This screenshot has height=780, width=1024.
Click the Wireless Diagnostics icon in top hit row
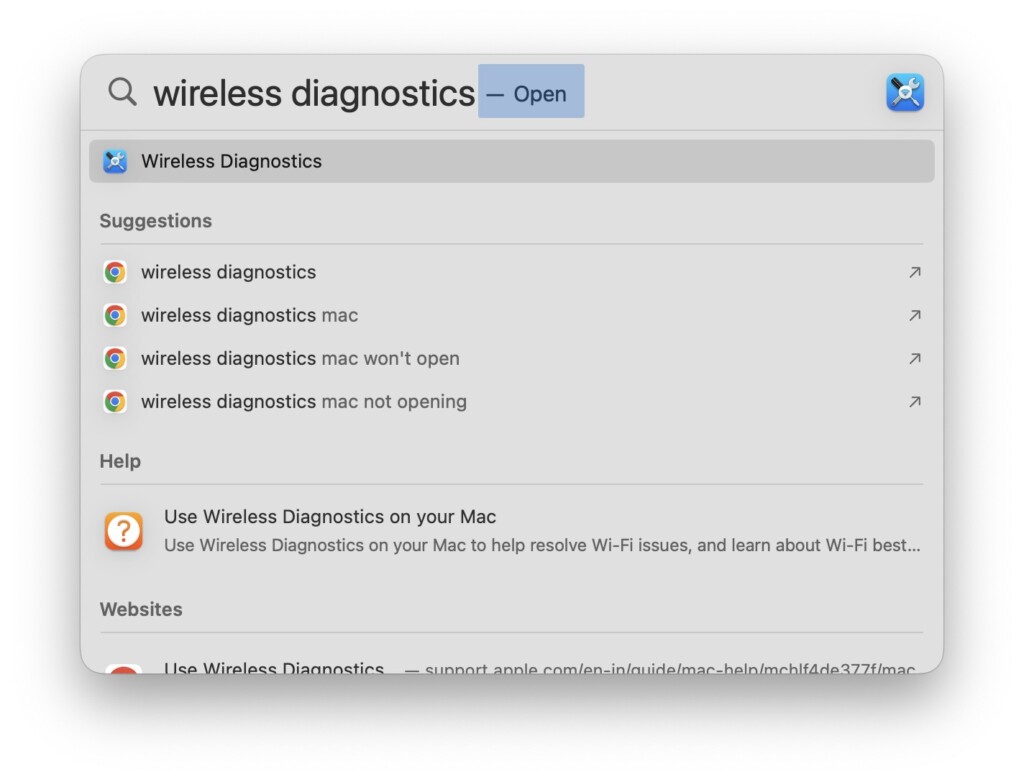pos(115,161)
